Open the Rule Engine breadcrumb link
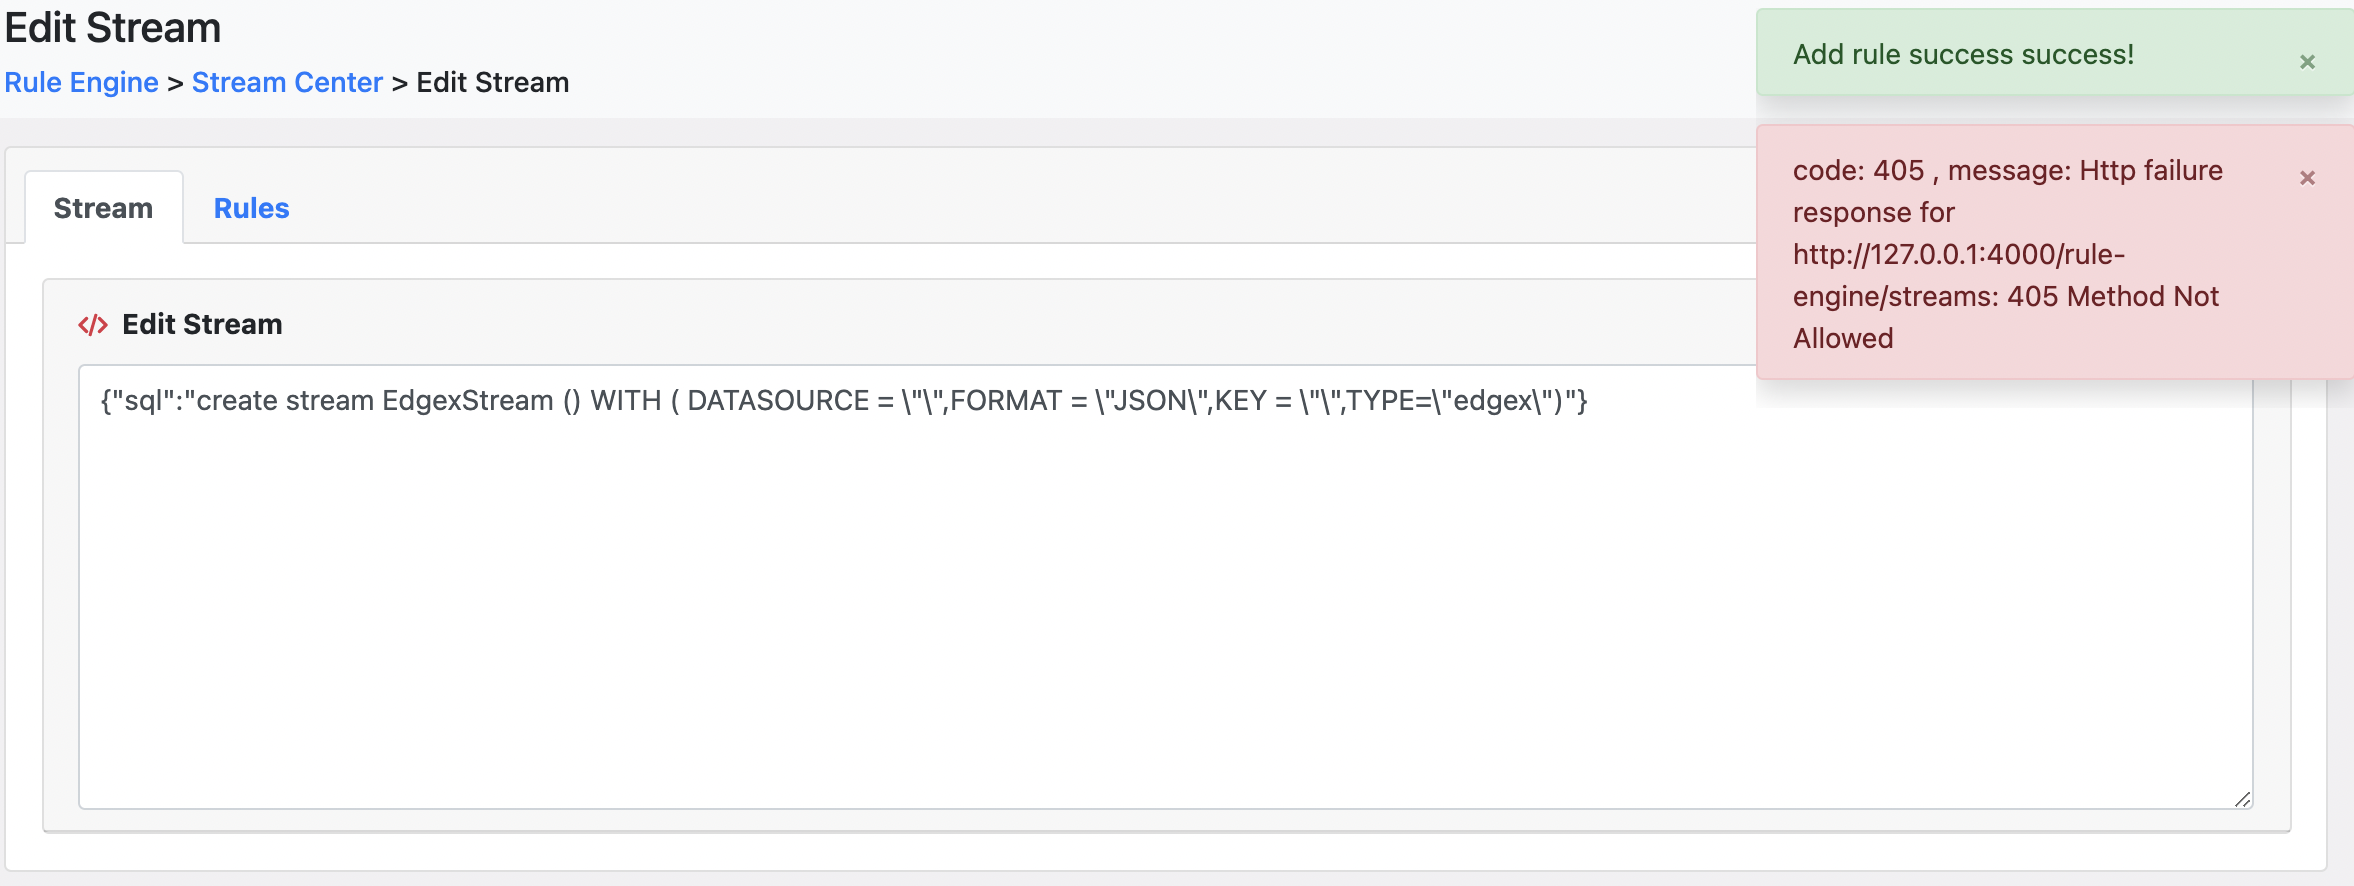Screen dimensions: 2354x886 tap(81, 82)
